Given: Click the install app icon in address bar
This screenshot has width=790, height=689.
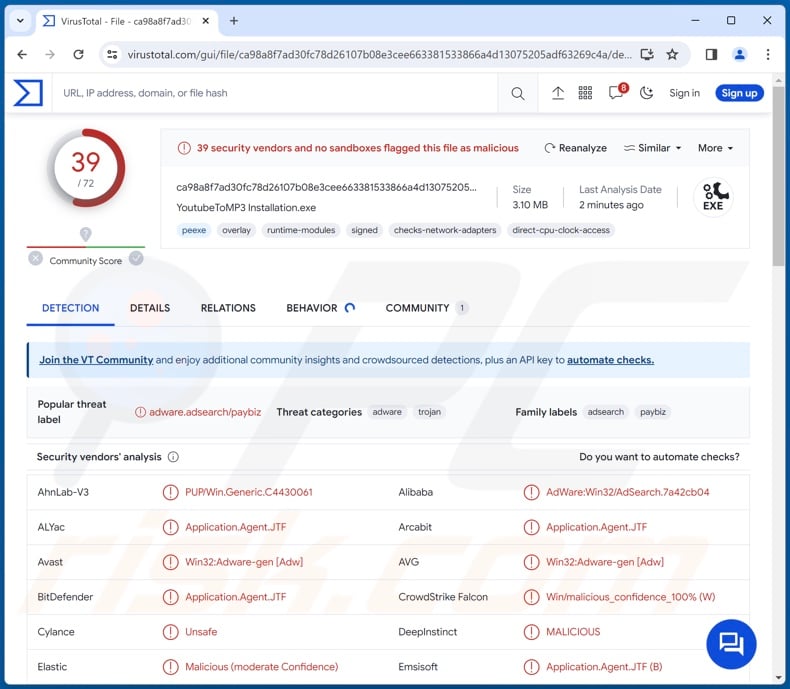Looking at the screenshot, I should click(x=647, y=54).
